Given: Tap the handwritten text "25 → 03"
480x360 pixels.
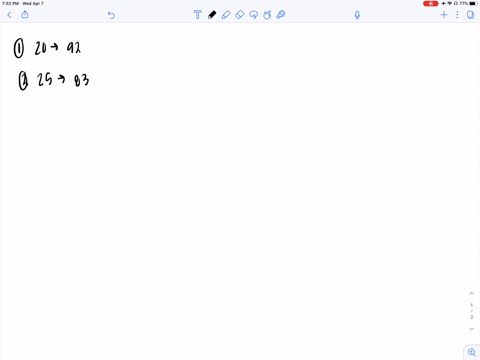Looking at the screenshot, I should tap(63, 80).
